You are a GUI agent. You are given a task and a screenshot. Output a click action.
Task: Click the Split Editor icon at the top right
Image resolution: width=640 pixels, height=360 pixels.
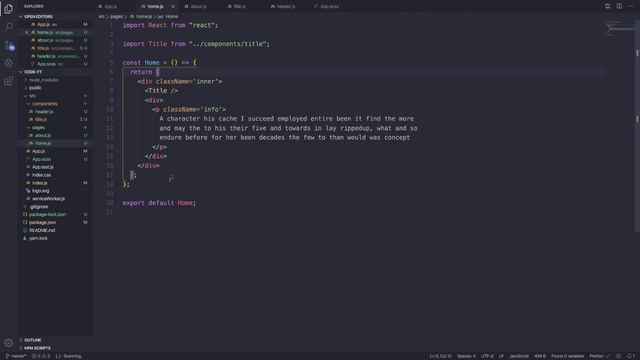[619, 6]
